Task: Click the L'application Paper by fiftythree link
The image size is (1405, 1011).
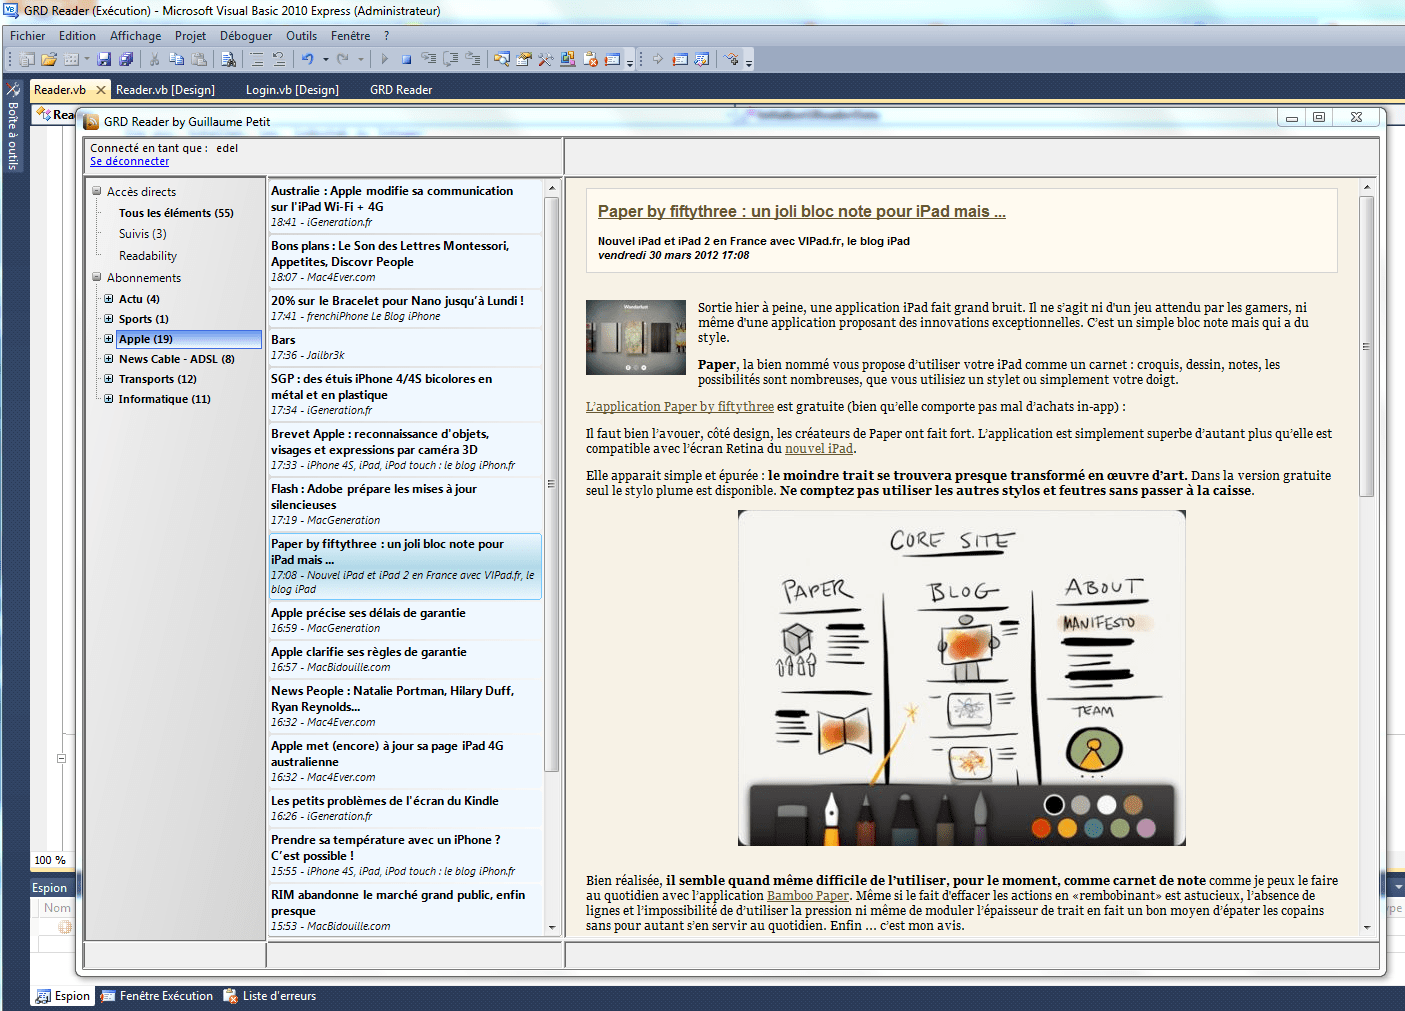Action: coord(680,407)
